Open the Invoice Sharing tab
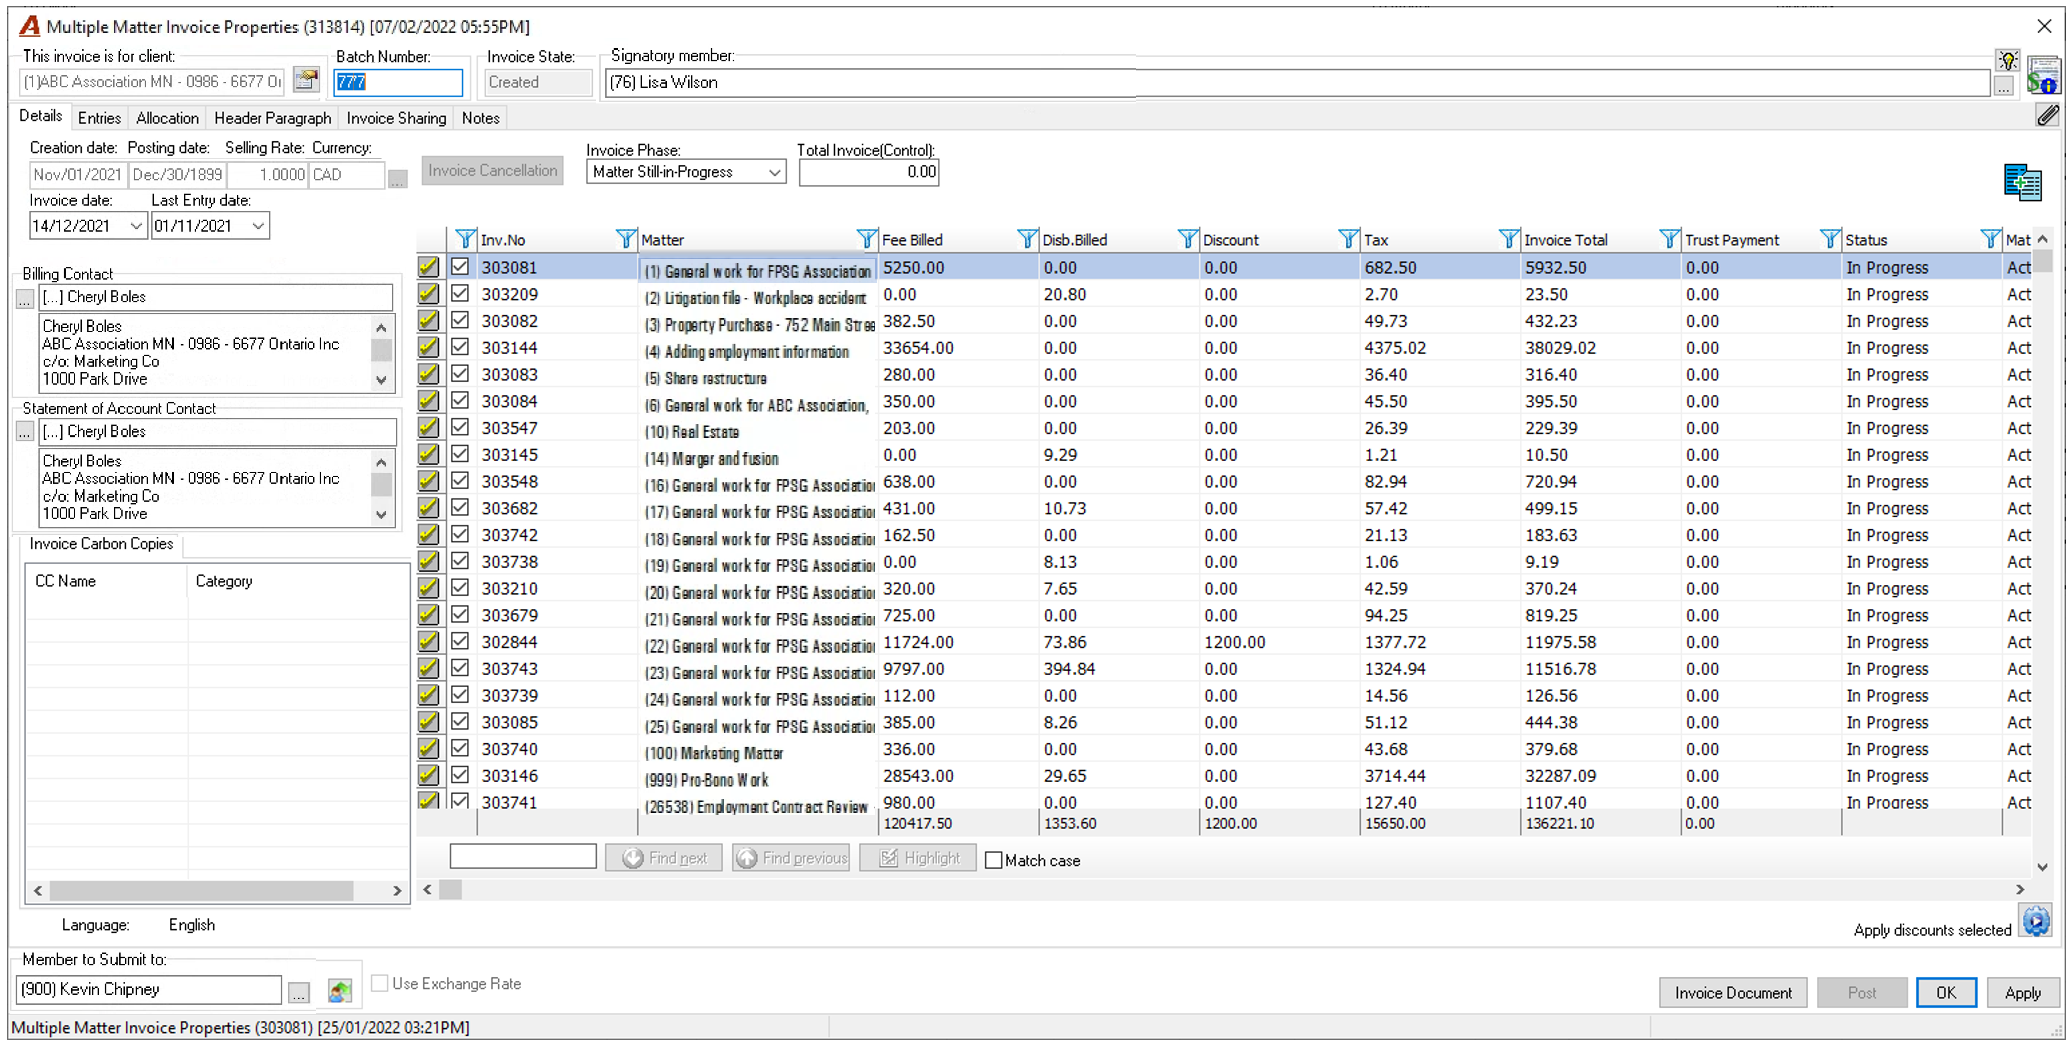Image resolution: width=2069 pixels, height=1045 pixels. point(396,118)
